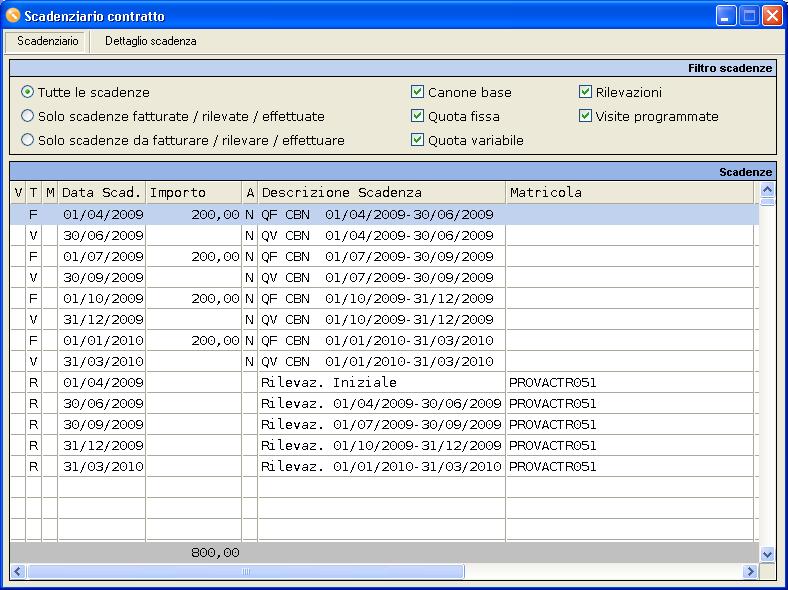Select row 'Rilevaz. 01/04/2009-30/06/2009'
Screen dimensions: 788x590
[x=384, y=404]
